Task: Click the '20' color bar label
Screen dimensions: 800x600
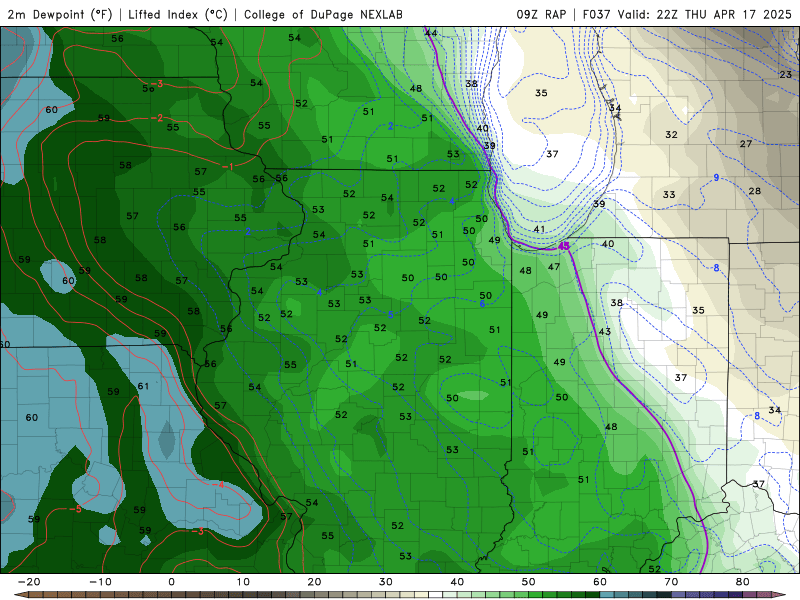Action: (314, 582)
